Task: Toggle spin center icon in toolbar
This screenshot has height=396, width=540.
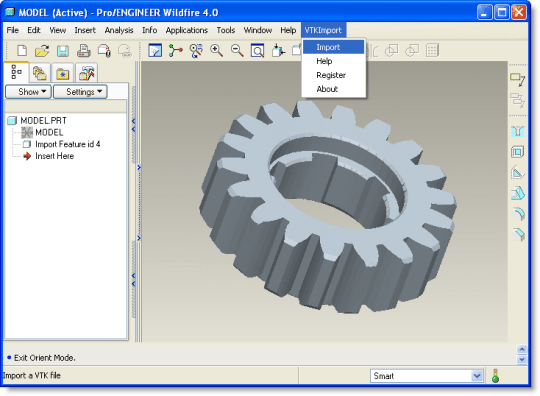Action: click(175, 51)
